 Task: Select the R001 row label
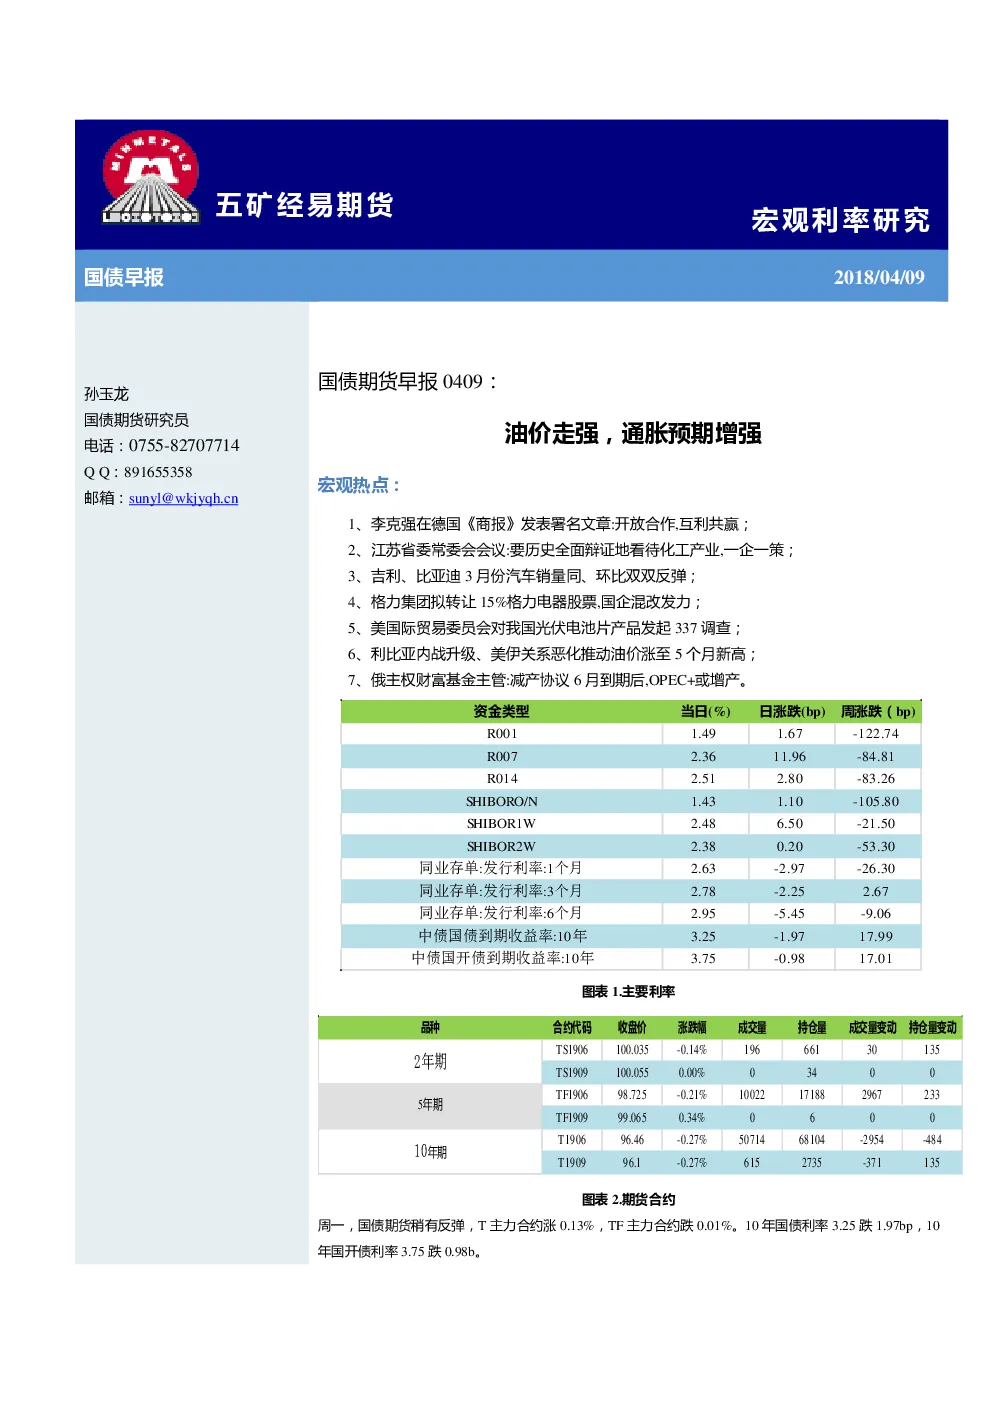(502, 734)
